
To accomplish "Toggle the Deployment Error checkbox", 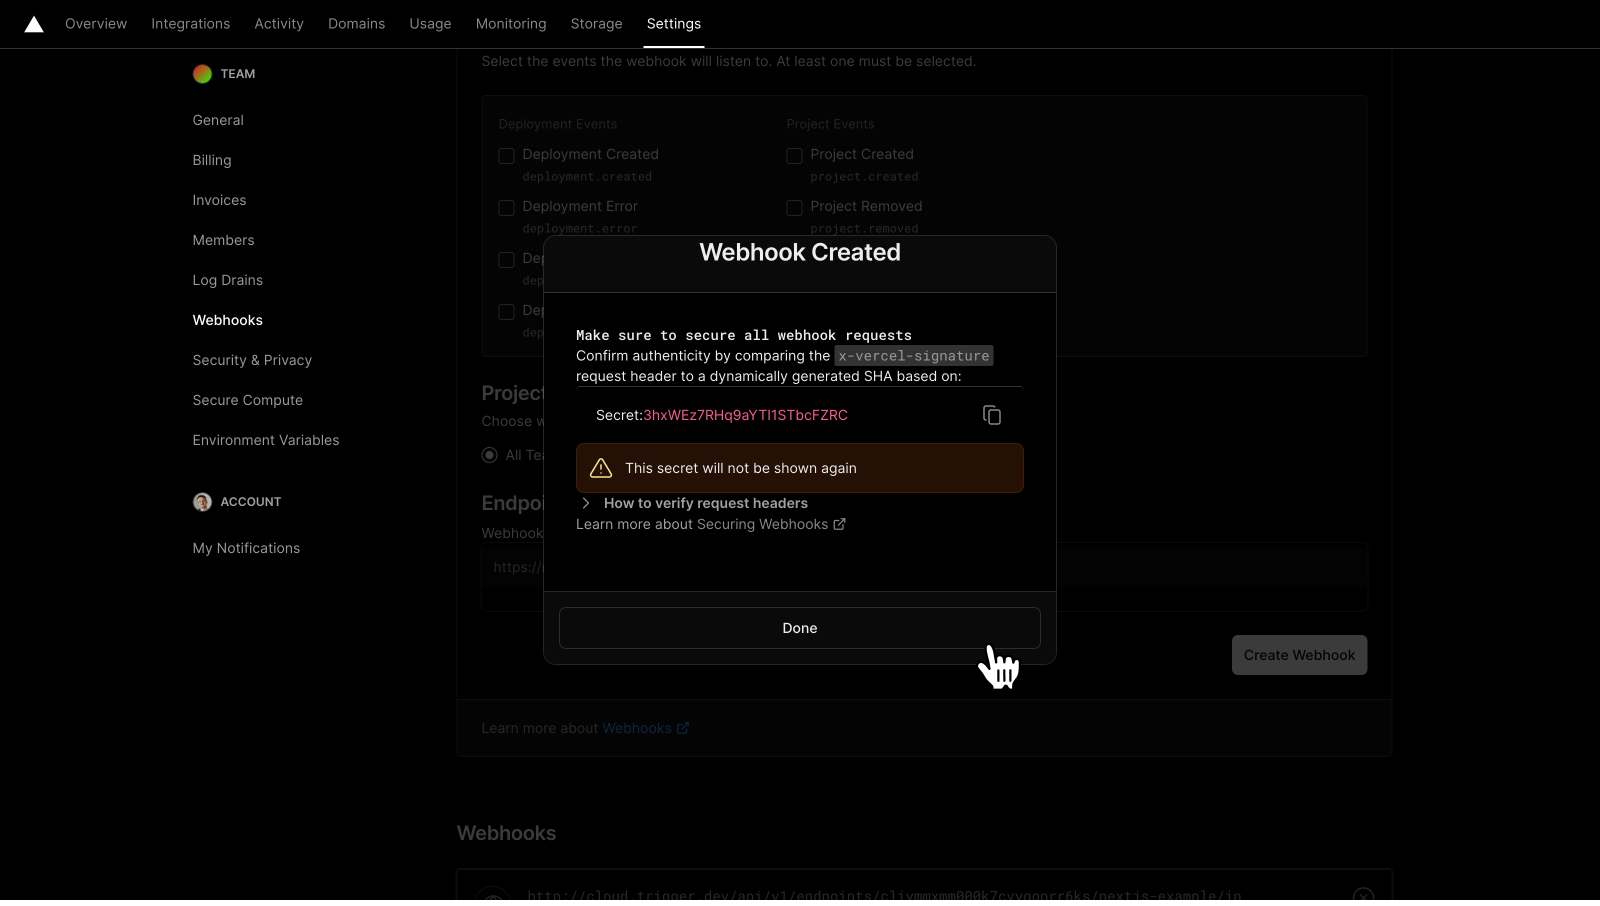I will (507, 208).
